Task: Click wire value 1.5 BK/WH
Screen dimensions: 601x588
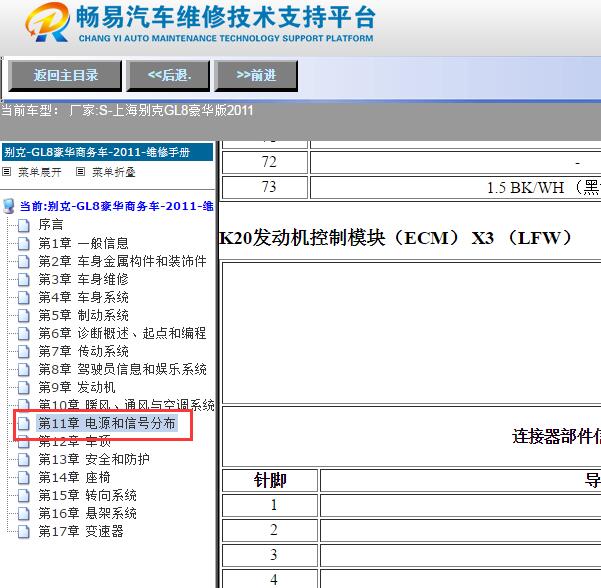Action: 544,188
